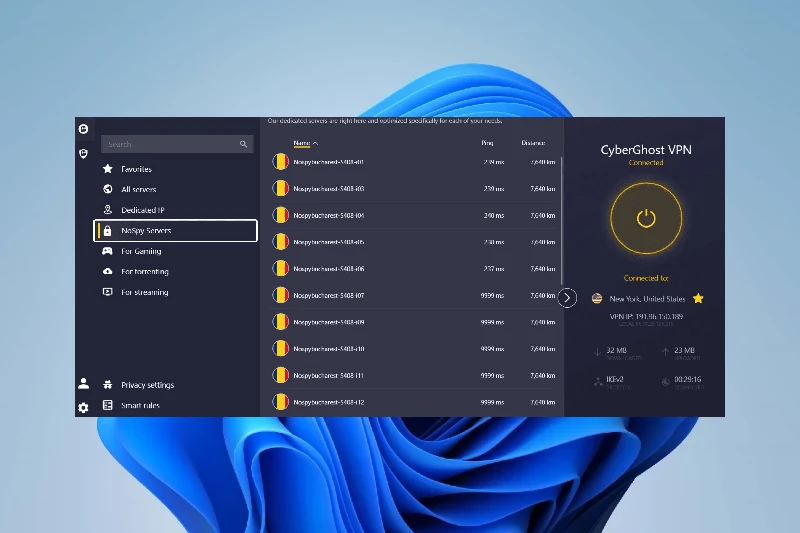Screen dimensions: 800x533
Task: Toggle the VPN power button off
Action: pos(646,218)
